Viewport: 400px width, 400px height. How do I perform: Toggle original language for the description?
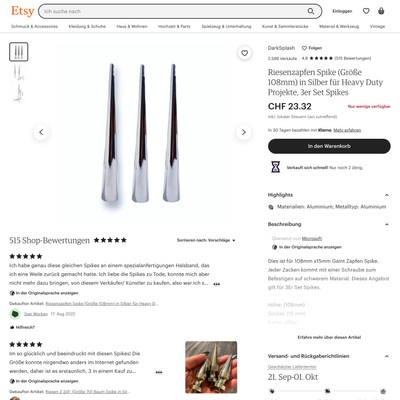coord(307,247)
